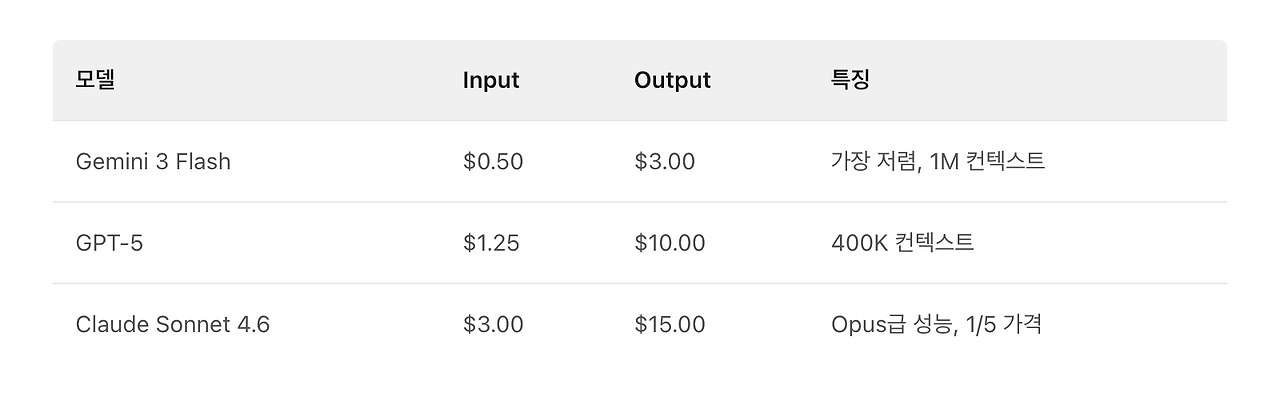Click the Opus급 성능, 1/5 가격 text
Image resolution: width=1280 pixels, height=404 pixels.
(x=936, y=324)
